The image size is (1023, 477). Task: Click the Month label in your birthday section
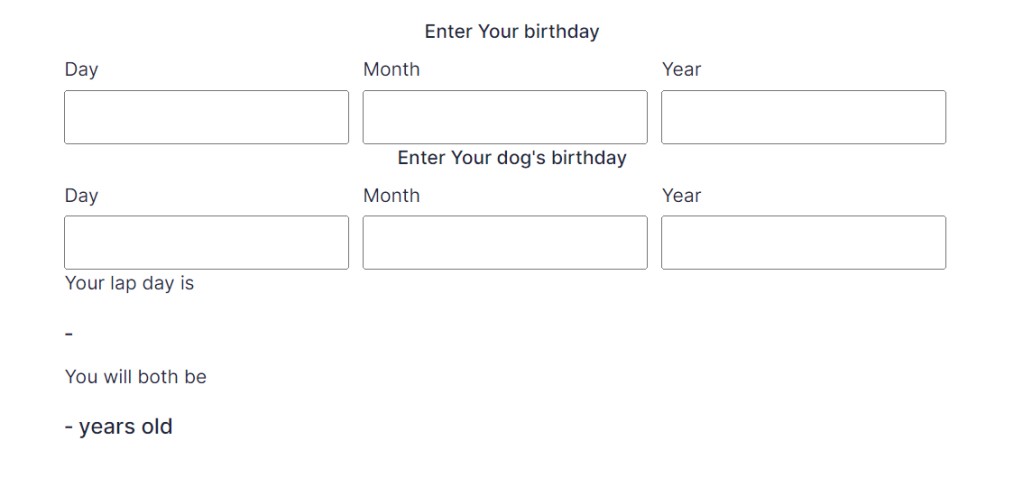point(391,70)
